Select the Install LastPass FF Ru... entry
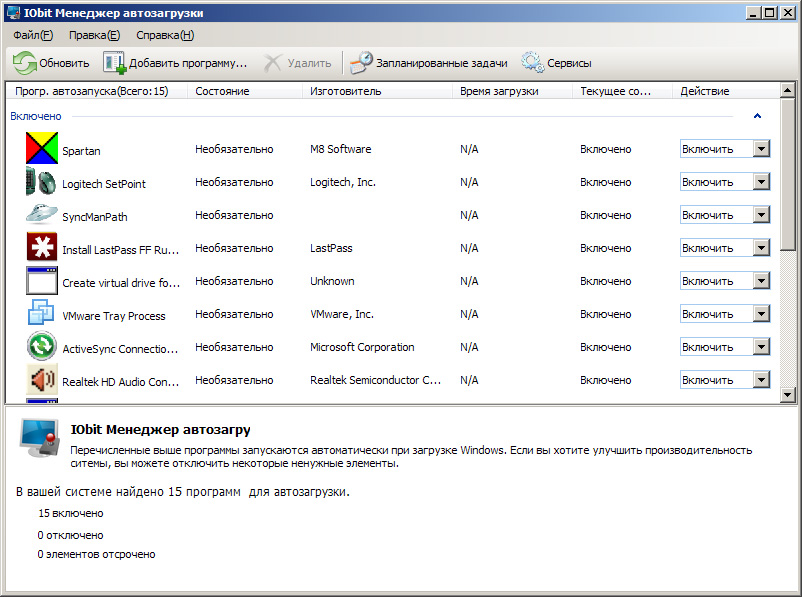Screen dimensions: 802x597 click(121, 250)
